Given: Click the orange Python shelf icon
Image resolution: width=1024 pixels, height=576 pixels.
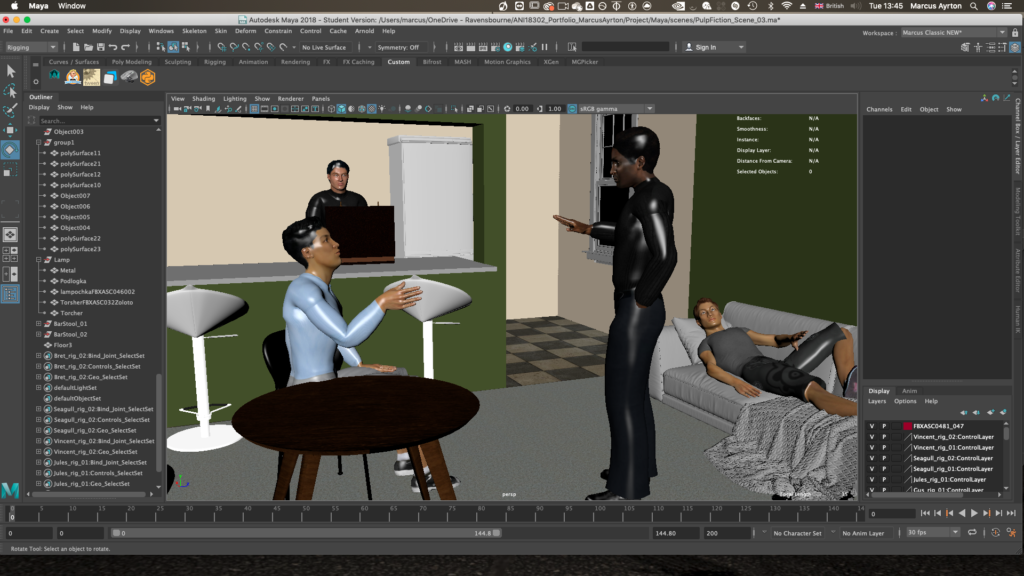Looking at the screenshot, I should (x=148, y=77).
